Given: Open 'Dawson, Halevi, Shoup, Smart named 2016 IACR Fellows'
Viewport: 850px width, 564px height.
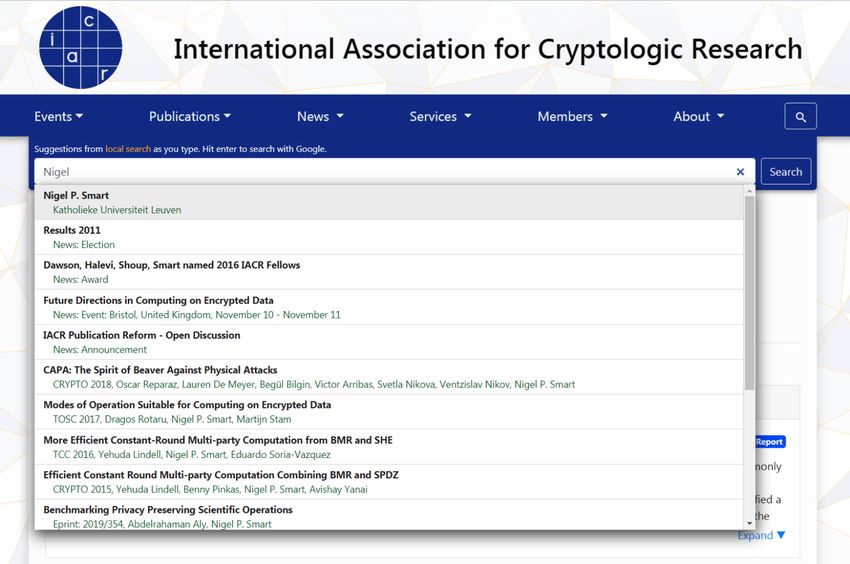Looking at the screenshot, I should click(389, 272).
